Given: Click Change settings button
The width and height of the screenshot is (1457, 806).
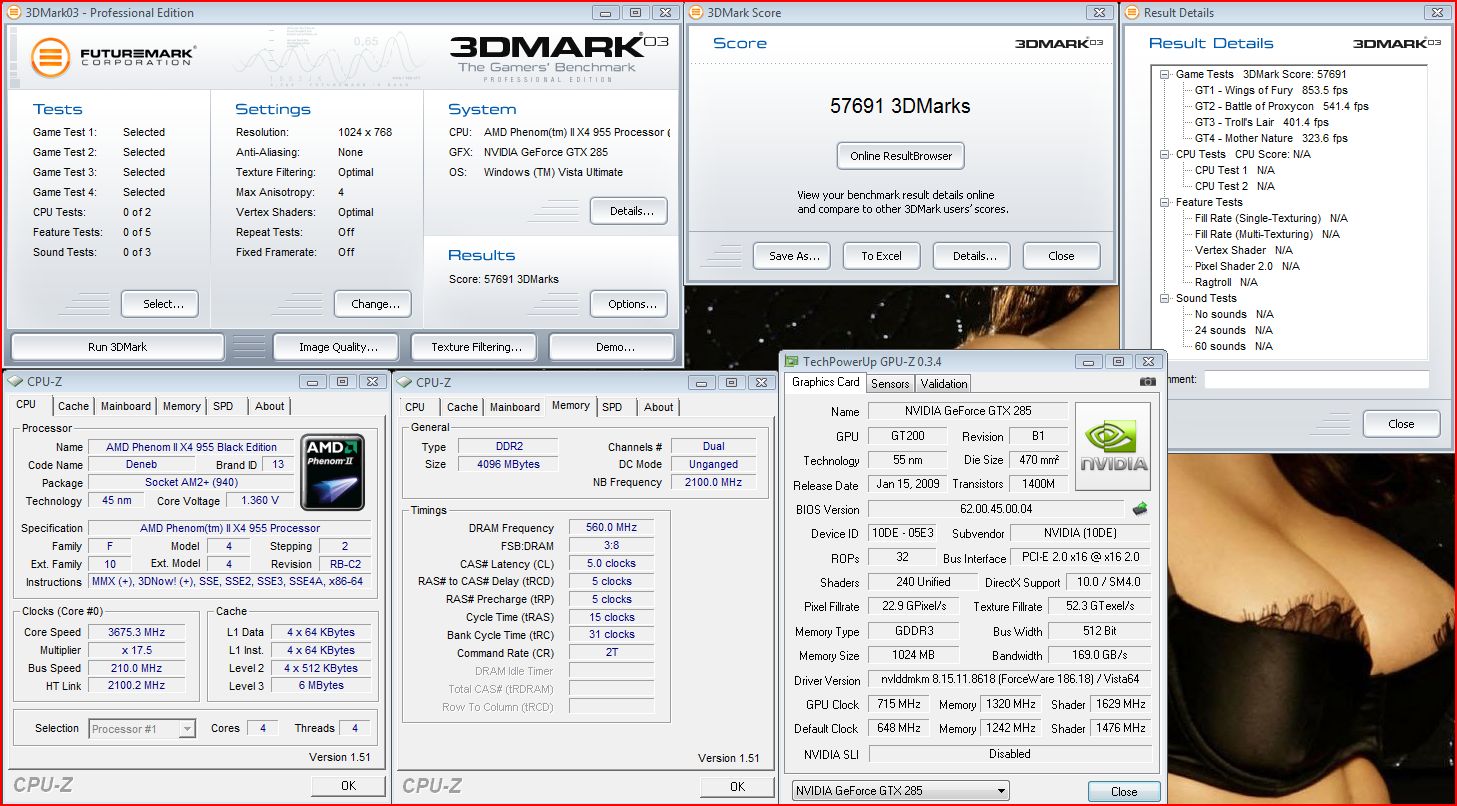Looking at the screenshot, I should (x=375, y=304).
